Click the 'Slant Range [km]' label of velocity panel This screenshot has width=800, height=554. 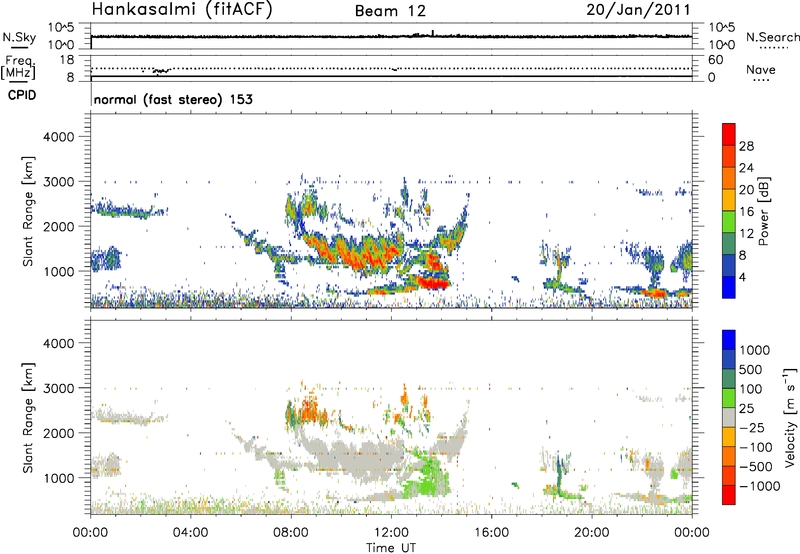click(x=28, y=417)
